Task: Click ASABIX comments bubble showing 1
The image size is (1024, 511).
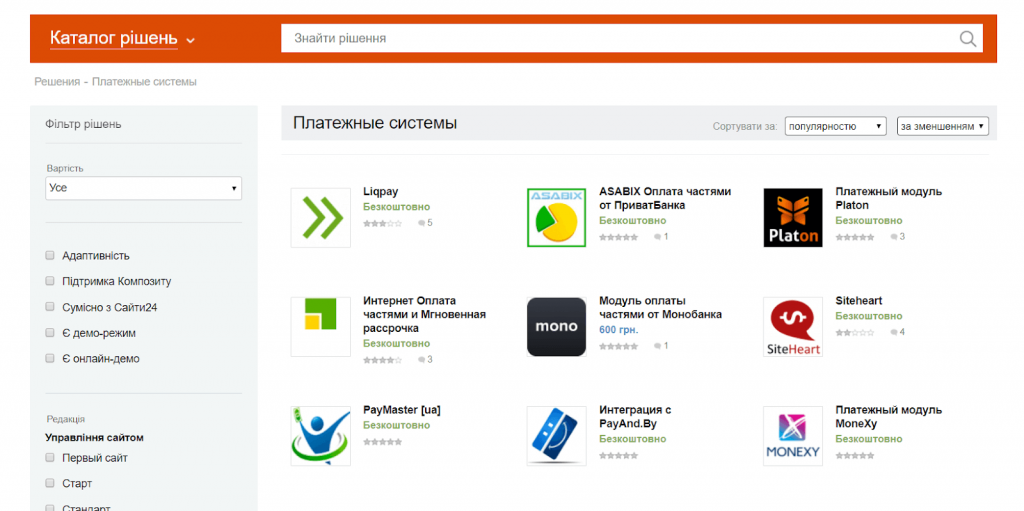Action: pos(662,237)
